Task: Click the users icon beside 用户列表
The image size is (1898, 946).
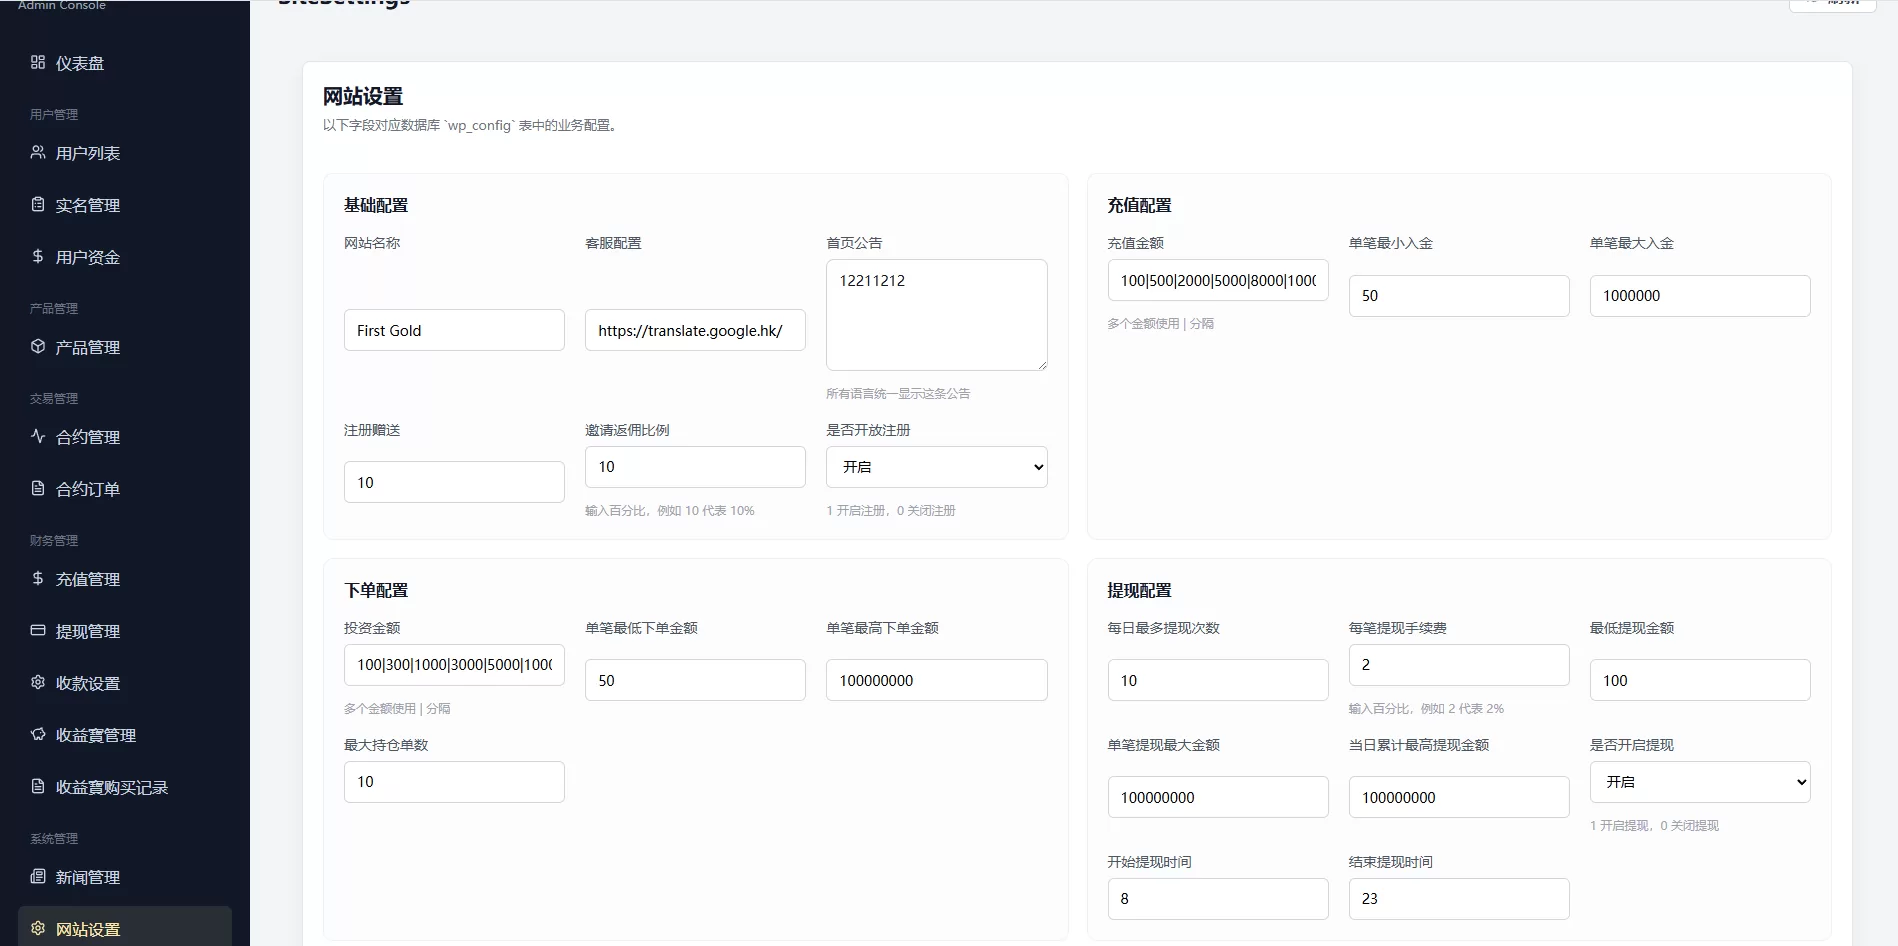Action: pos(38,152)
